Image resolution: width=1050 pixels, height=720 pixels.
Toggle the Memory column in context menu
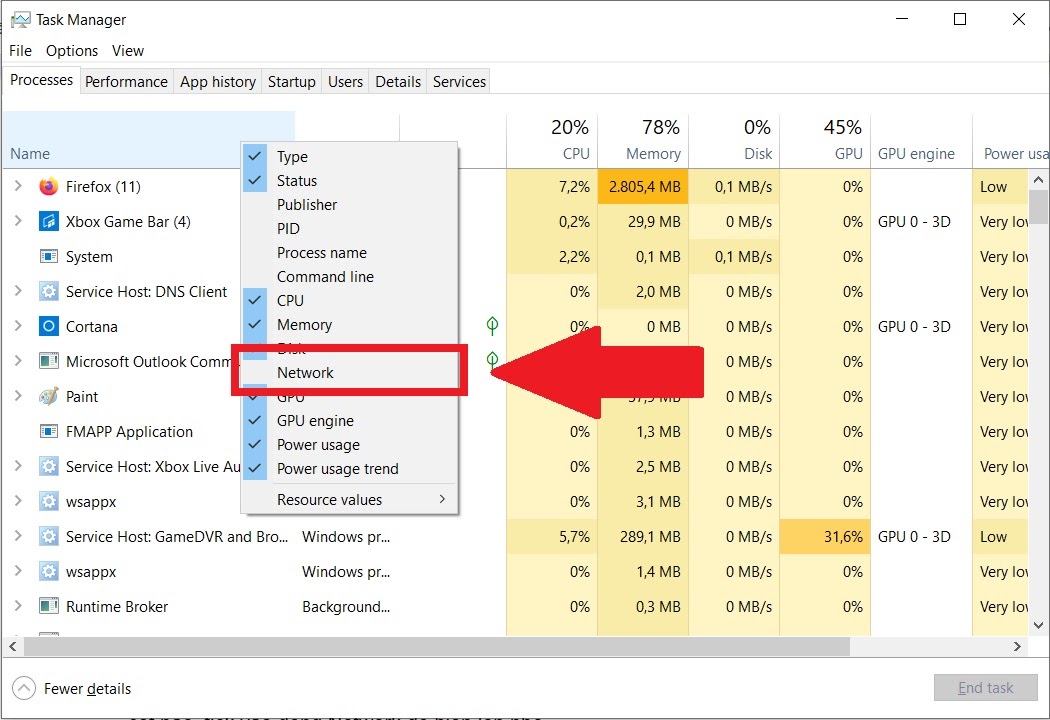click(x=349, y=325)
